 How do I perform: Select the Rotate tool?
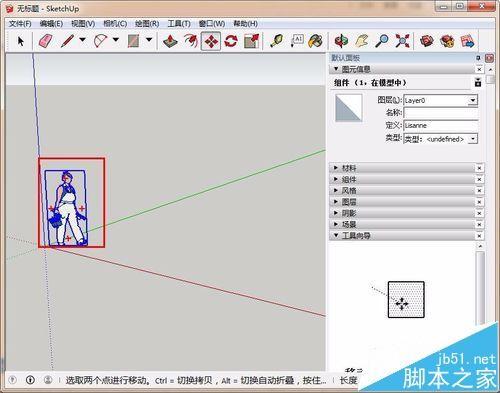(231, 41)
